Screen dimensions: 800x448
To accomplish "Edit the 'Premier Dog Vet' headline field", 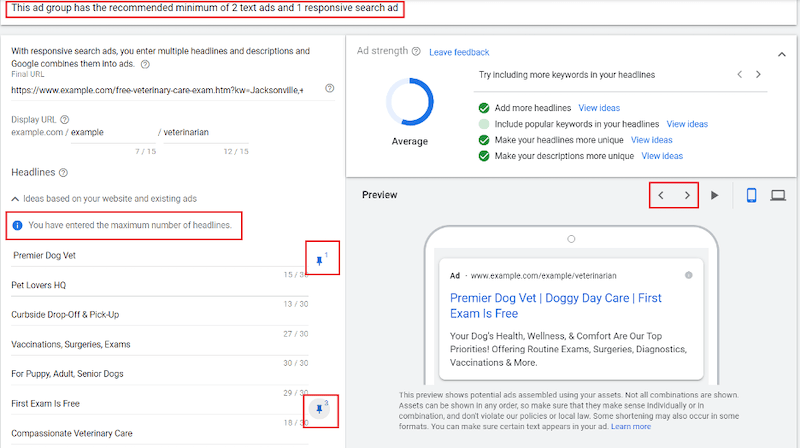I will pos(160,256).
